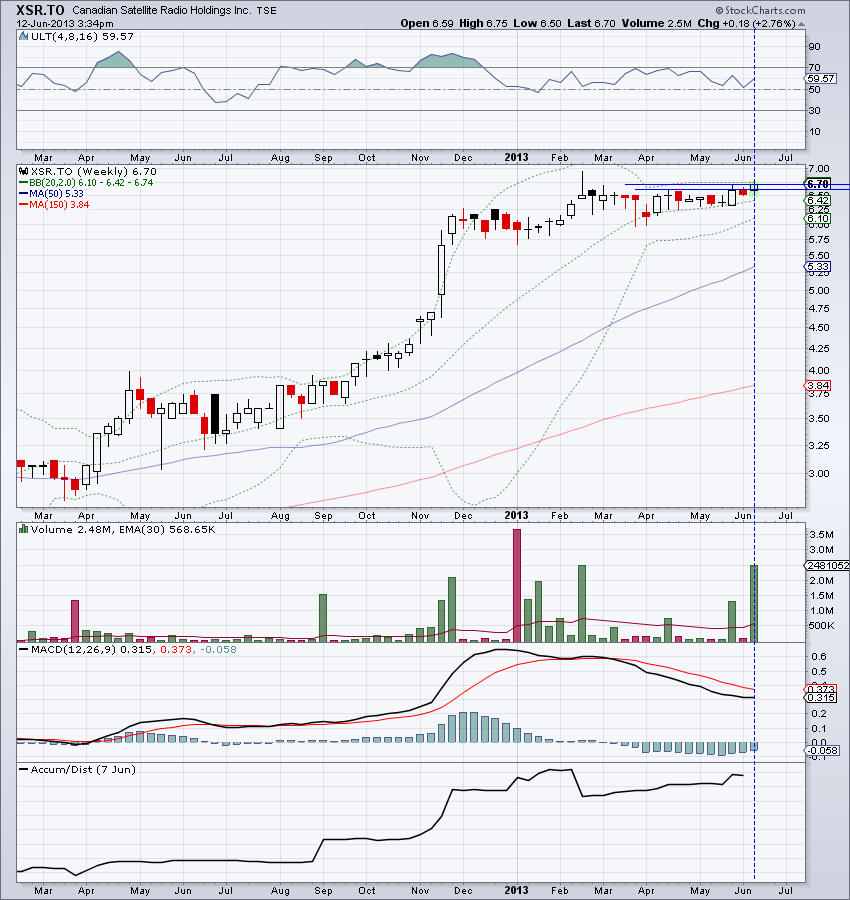Click the volume bars icon beside Volume 2.48M
Viewport: 850px width, 900px height.
(23, 529)
